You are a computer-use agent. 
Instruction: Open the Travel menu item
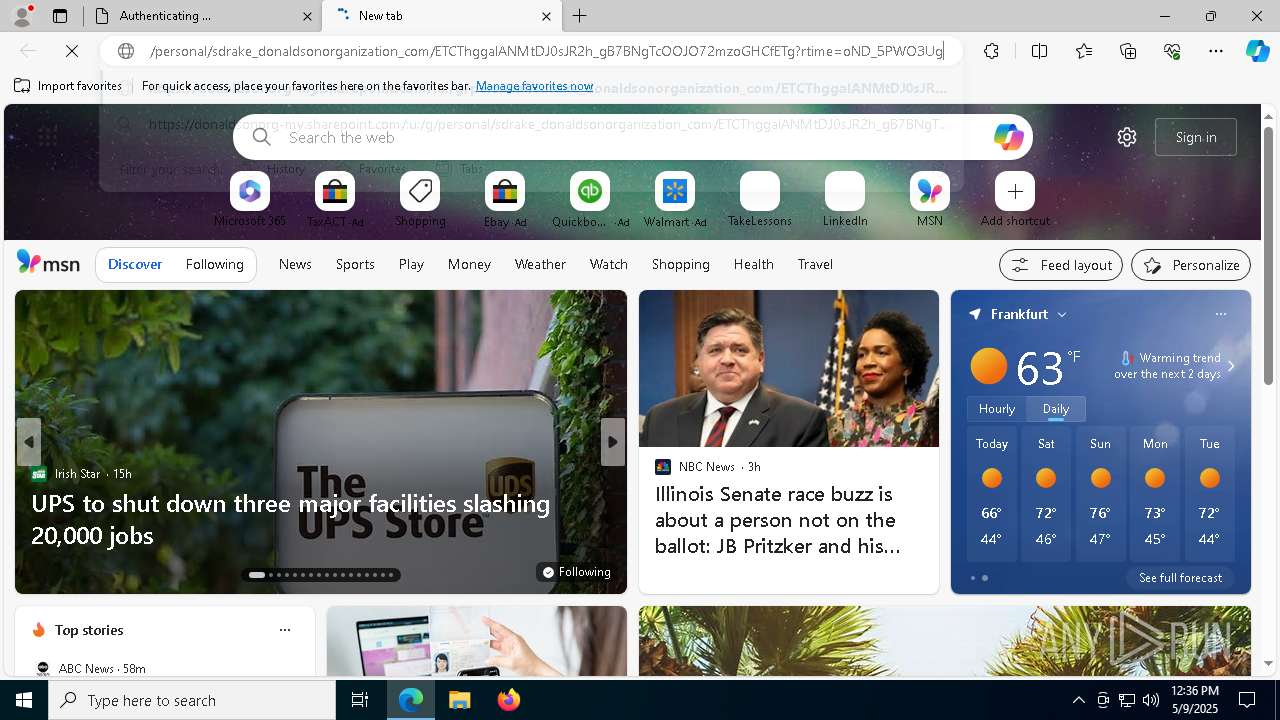coord(815,265)
